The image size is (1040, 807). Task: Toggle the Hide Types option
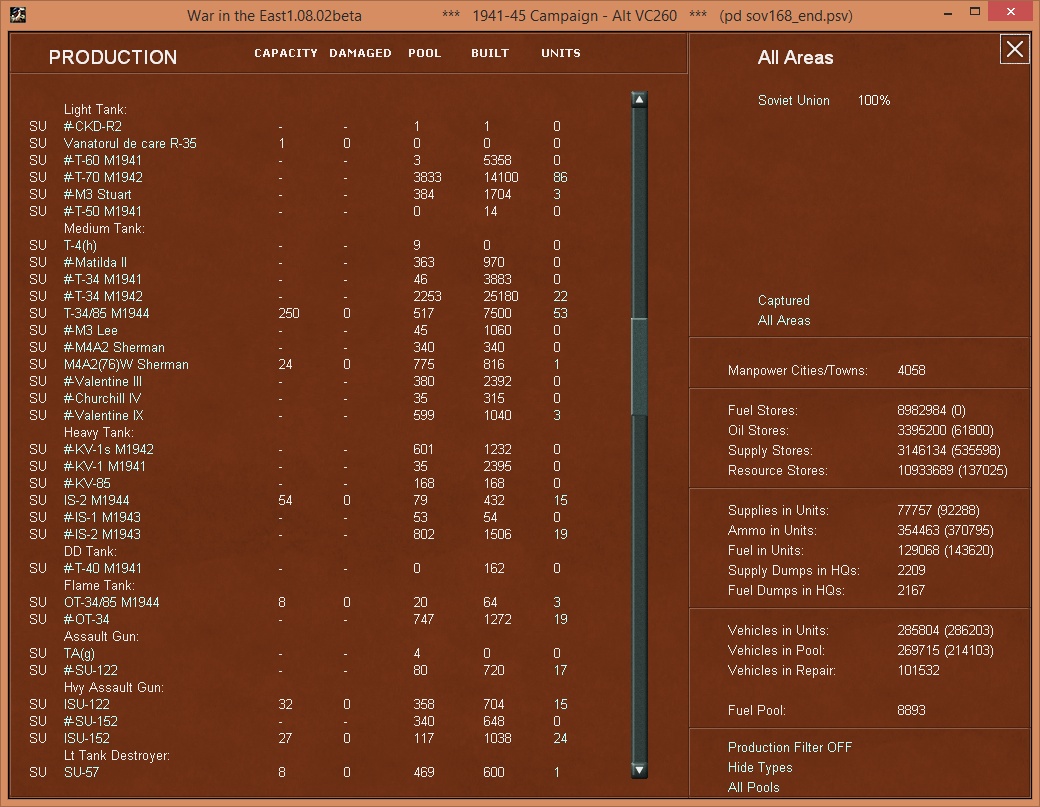(760, 767)
